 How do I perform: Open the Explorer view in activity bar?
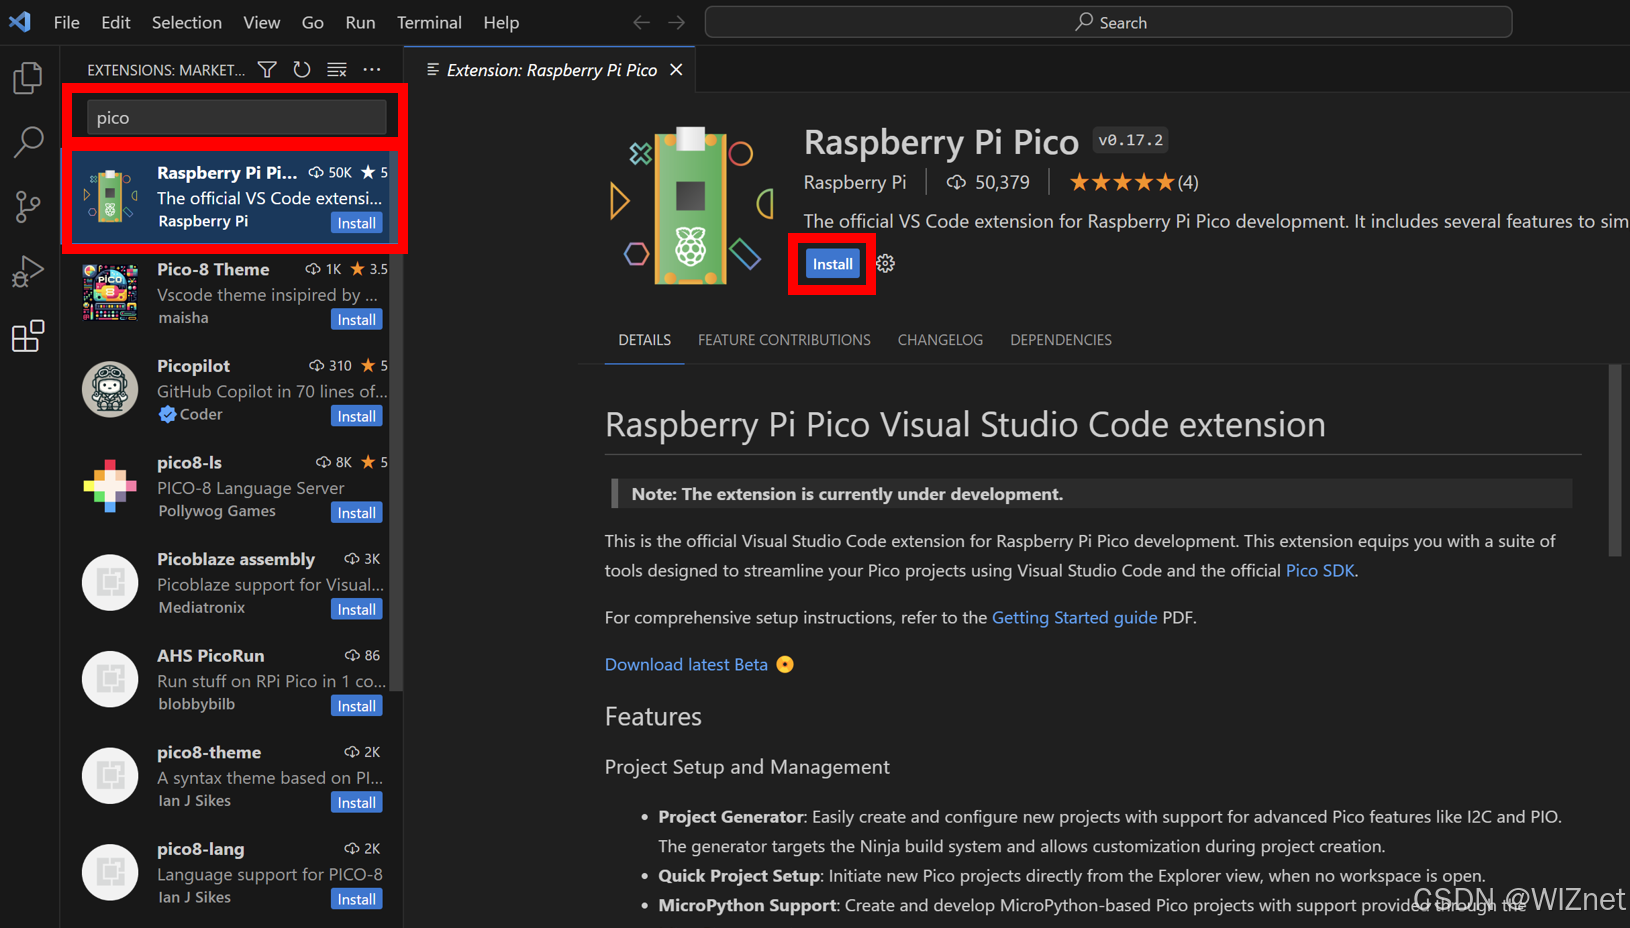coord(28,78)
